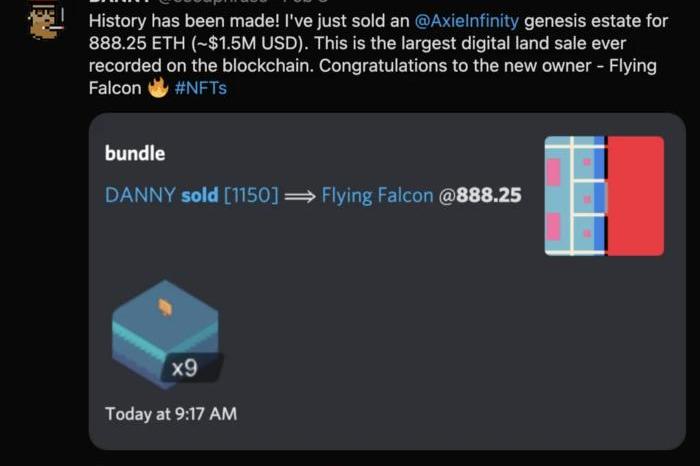Open the land map thumbnail
This screenshot has width=700, height=466.
603,196
